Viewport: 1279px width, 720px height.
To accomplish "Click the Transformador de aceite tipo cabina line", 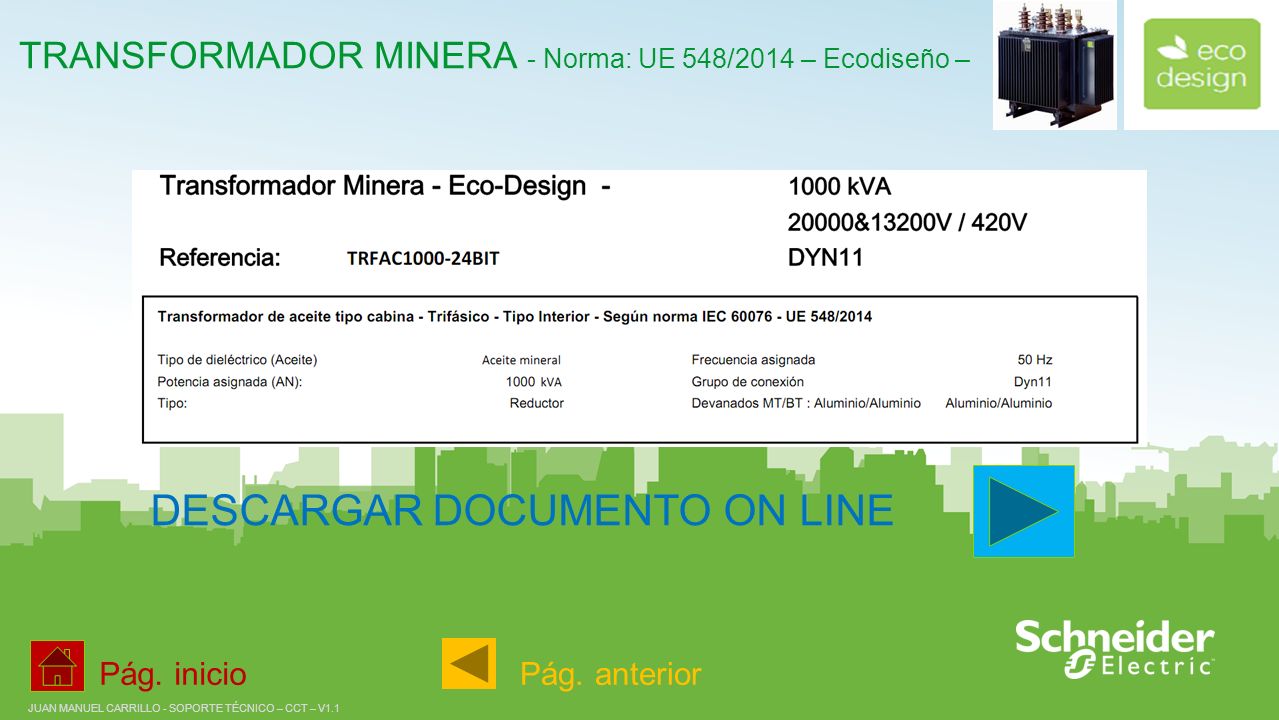I will (515, 317).
